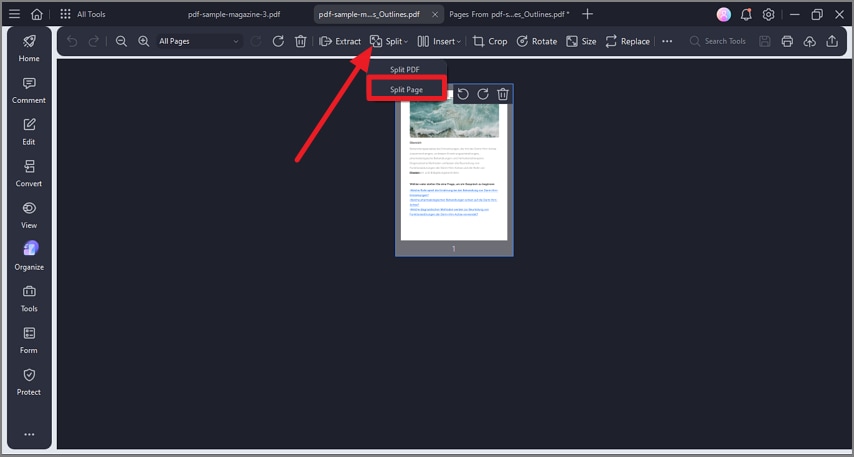
Task: Show more toolbar options
Action: (667, 41)
